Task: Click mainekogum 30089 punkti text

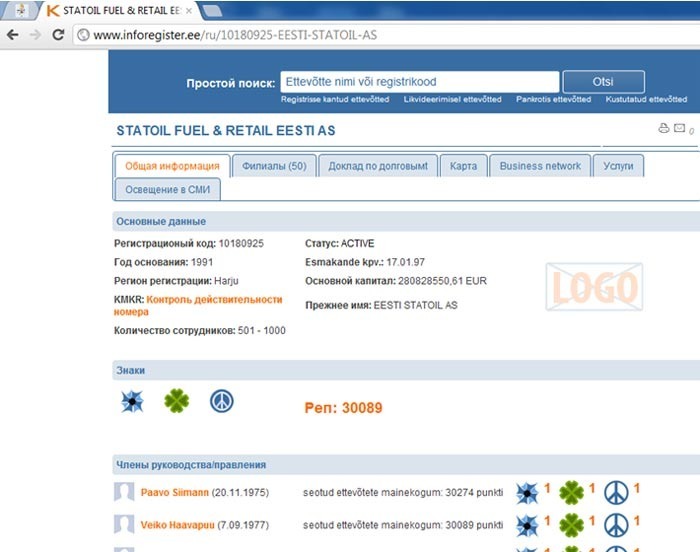Action: 403,525
